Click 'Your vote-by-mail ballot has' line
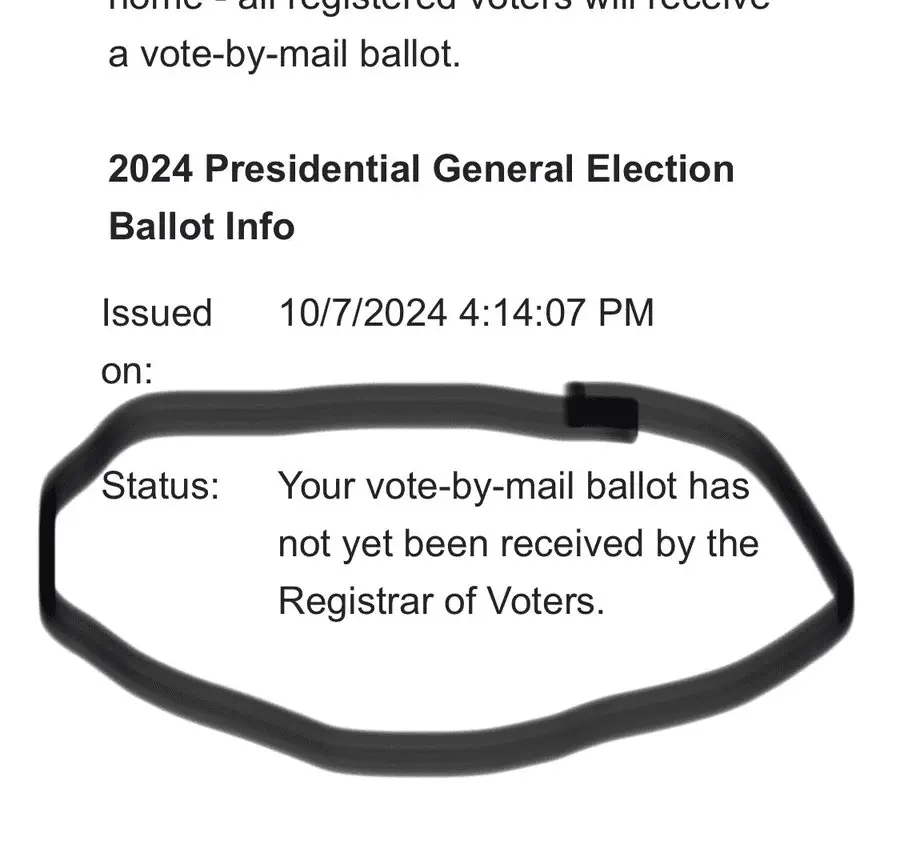This screenshot has width=900, height=846. tap(514, 487)
